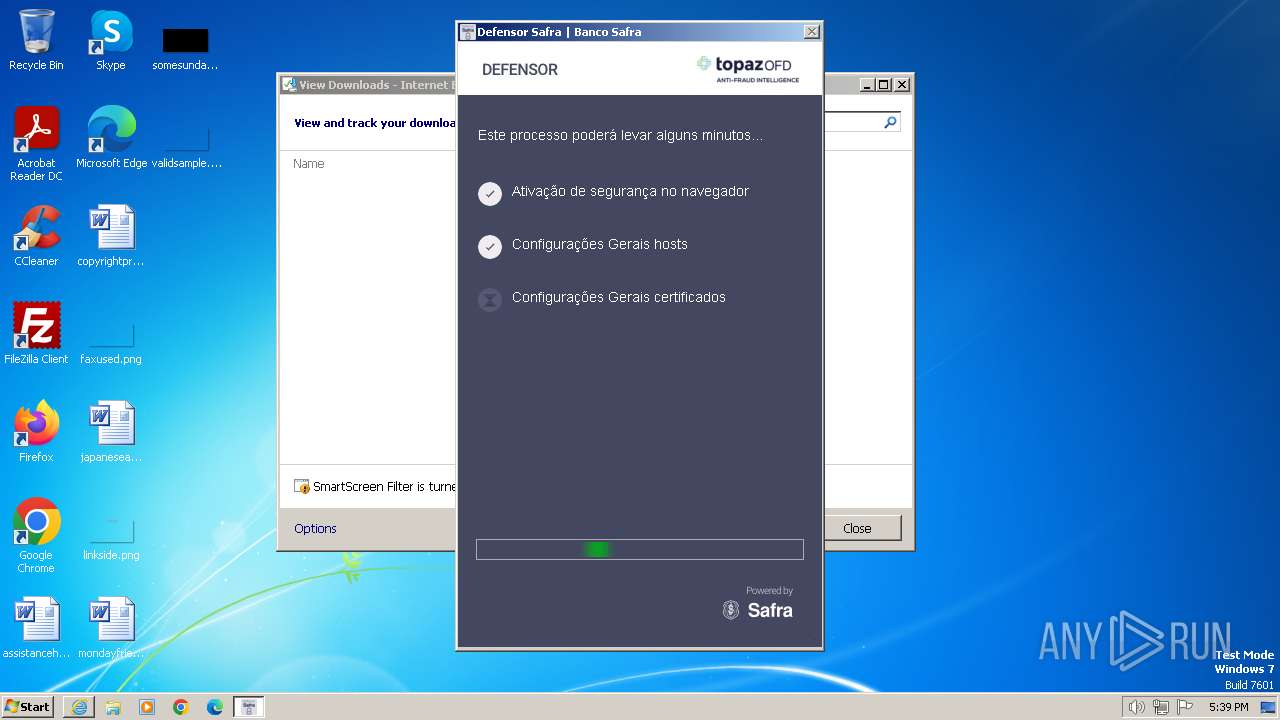1280x720 pixels.
Task: Click the 'Configurações Gerais certificados' hourglass icon
Action: pos(490,299)
